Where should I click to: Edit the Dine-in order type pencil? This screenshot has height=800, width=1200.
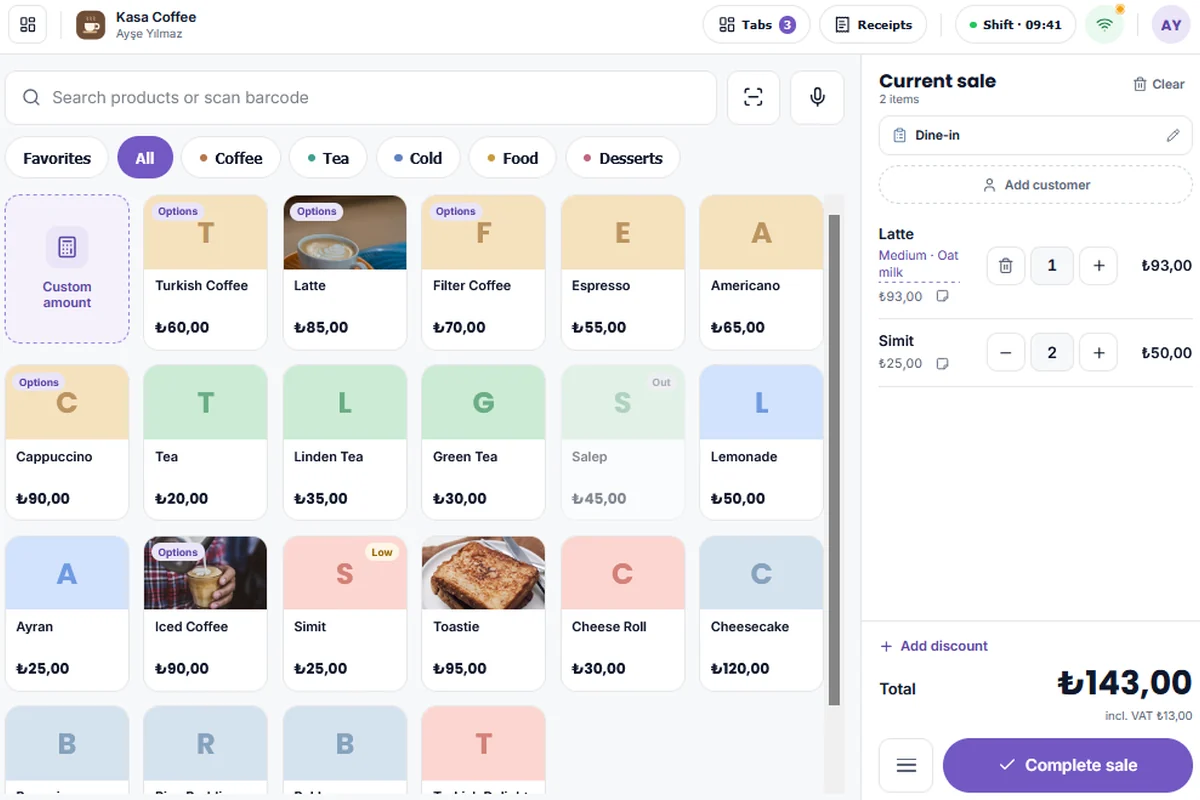tap(1173, 135)
